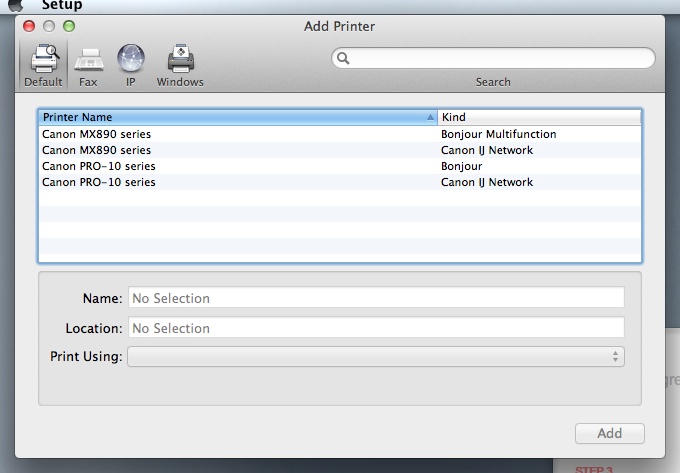Switch to the IP printer globe icon
680x473 pixels.
point(130,62)
